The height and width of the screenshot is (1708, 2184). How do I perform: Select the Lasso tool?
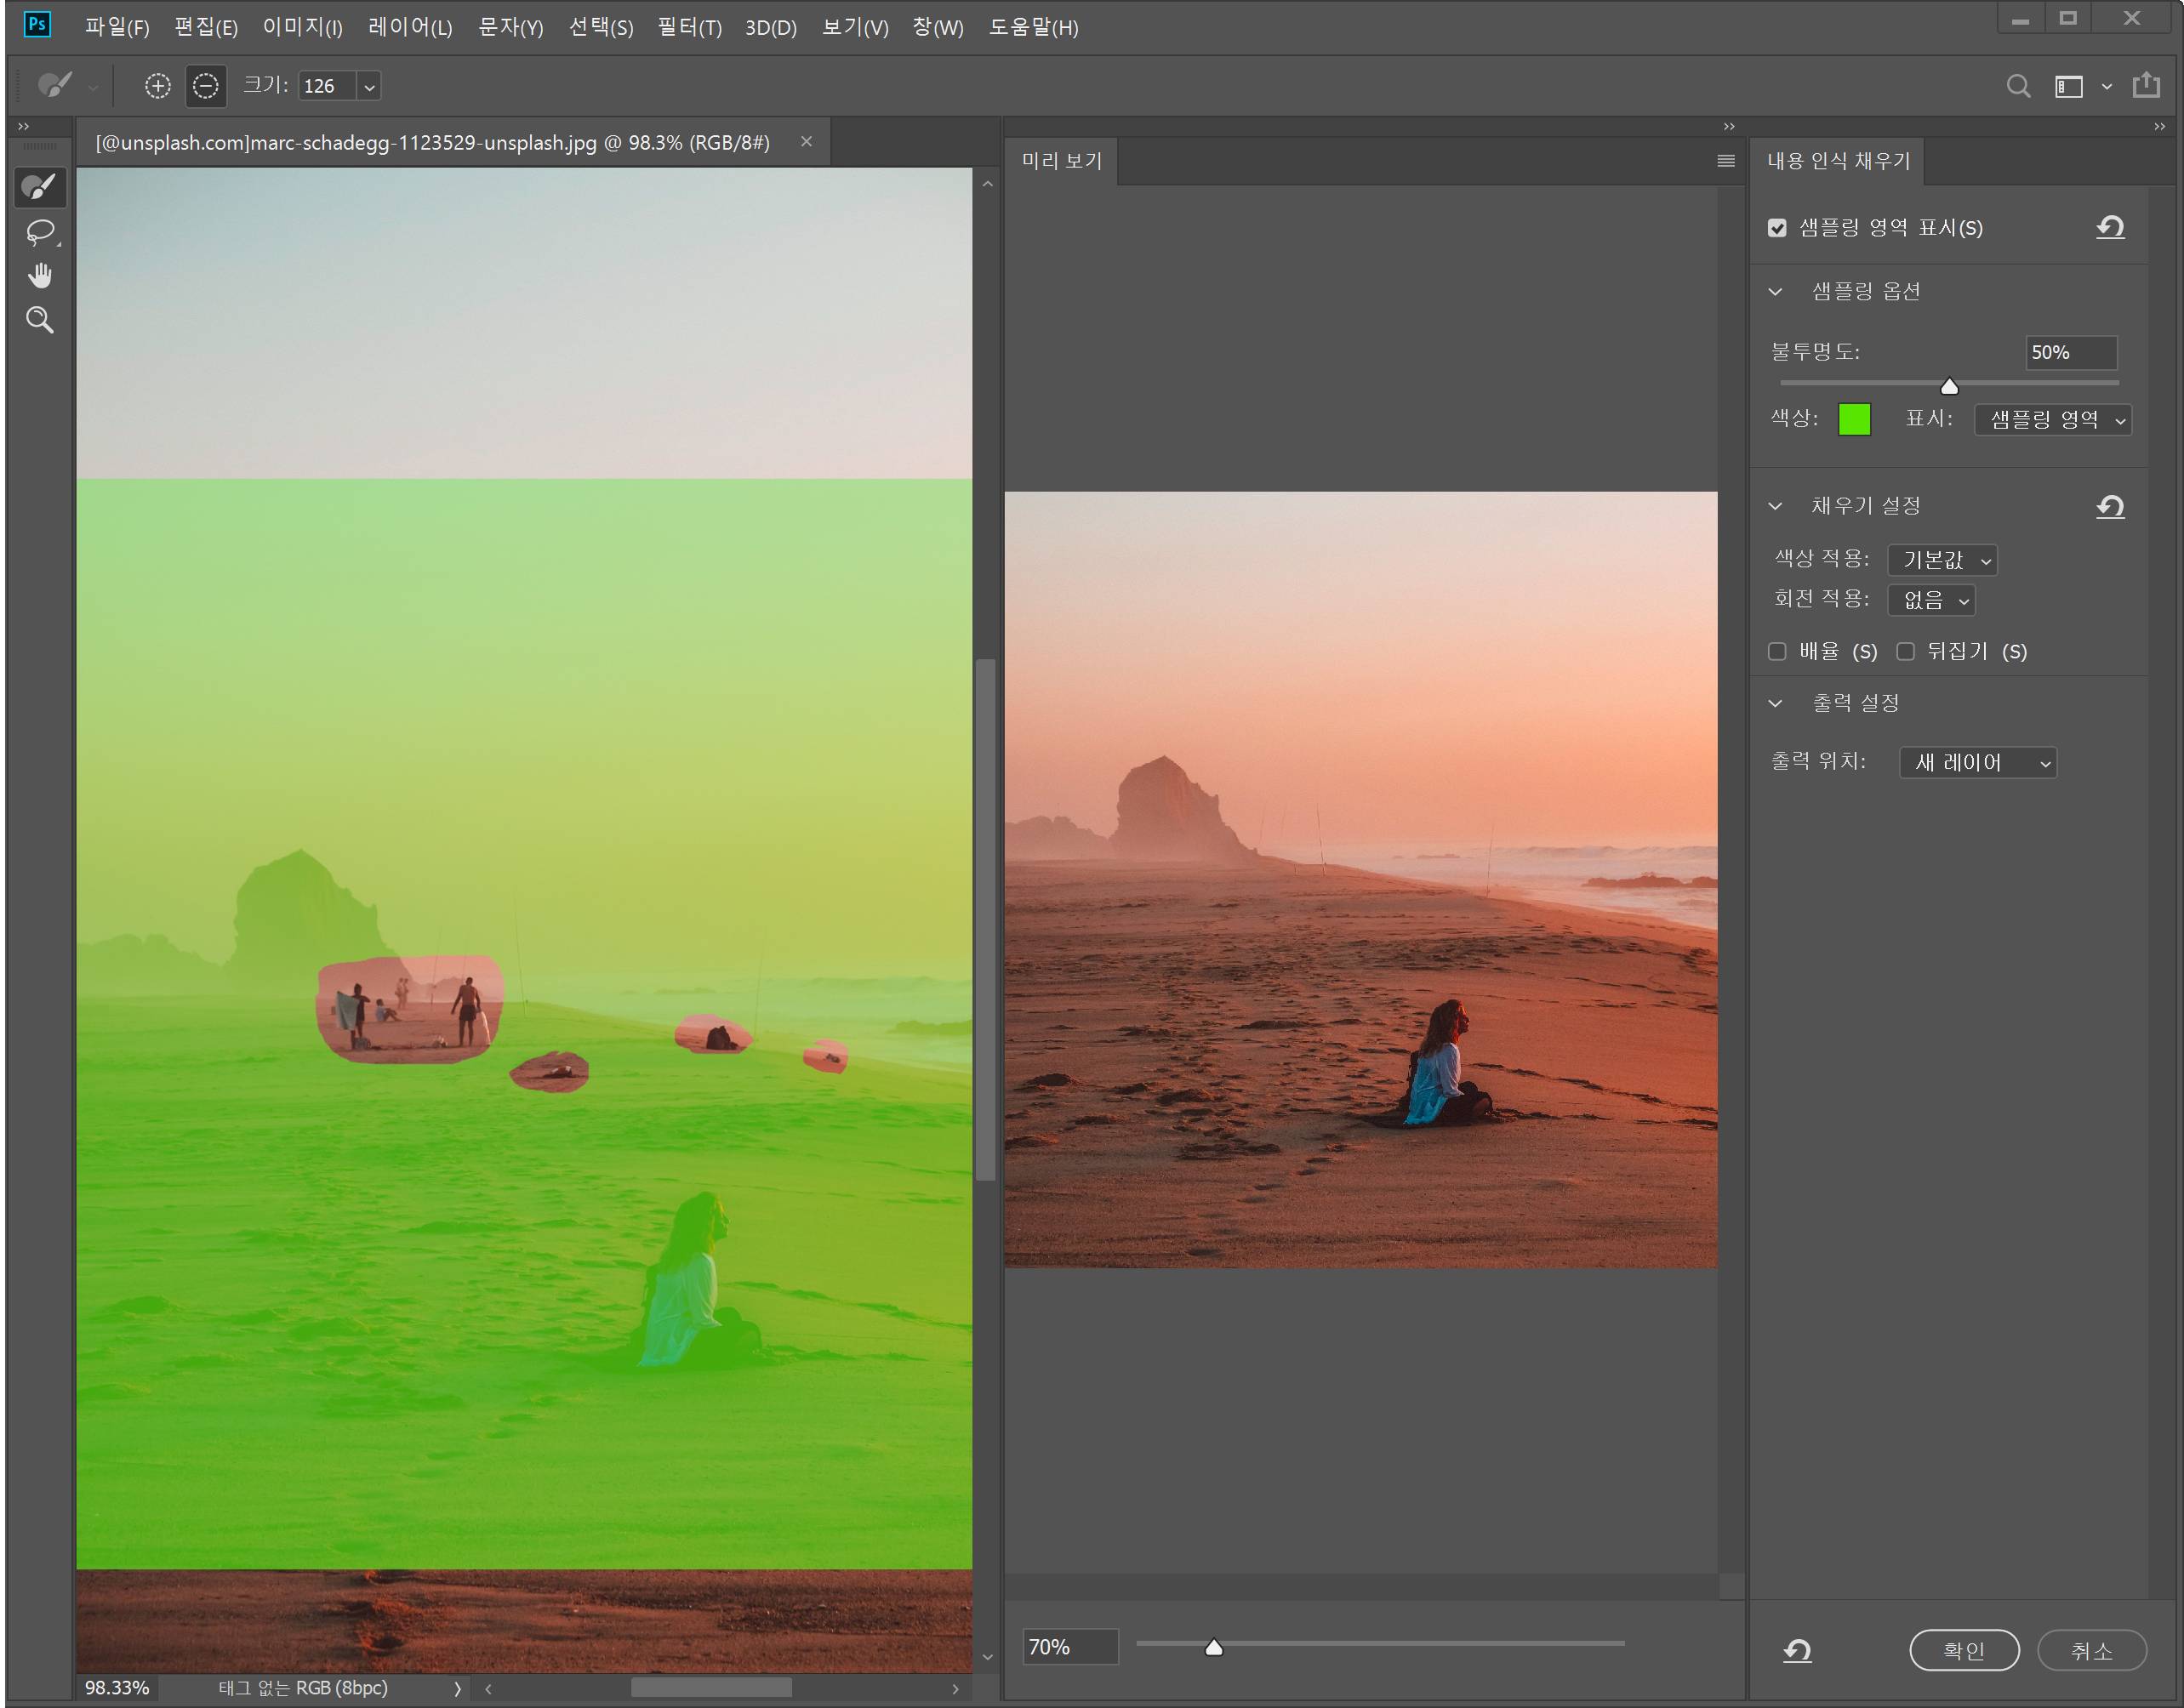point(40,232)
